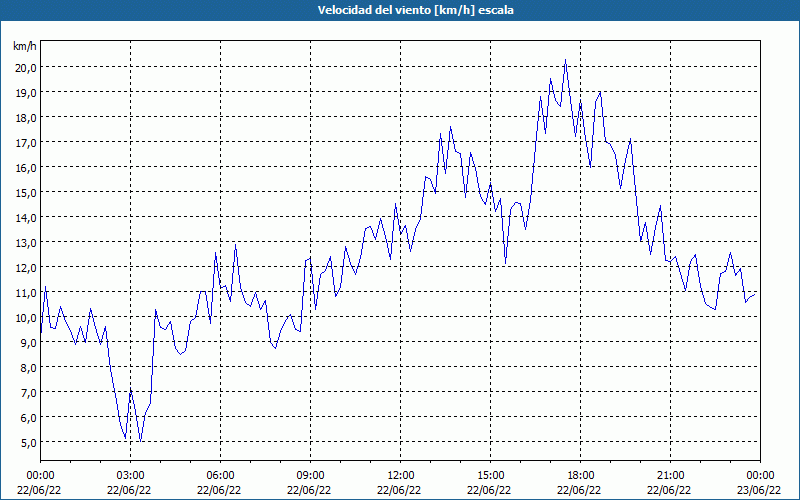Select the 7,0 y-axis value
Screen dimensions: 800x500
(28, 393)
